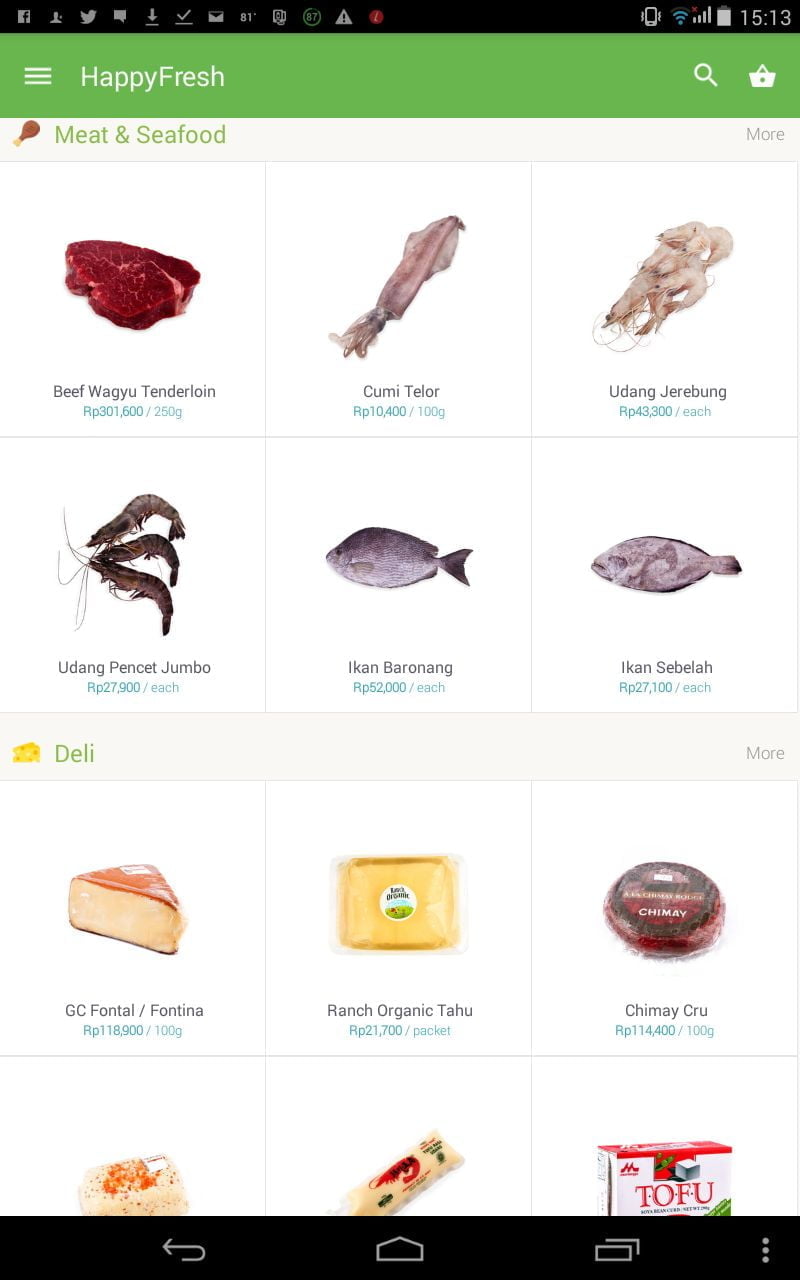This screenshot has height=1280, width=800.
Task: Show More items in Deli section
Action: click(x=765, y=753)
